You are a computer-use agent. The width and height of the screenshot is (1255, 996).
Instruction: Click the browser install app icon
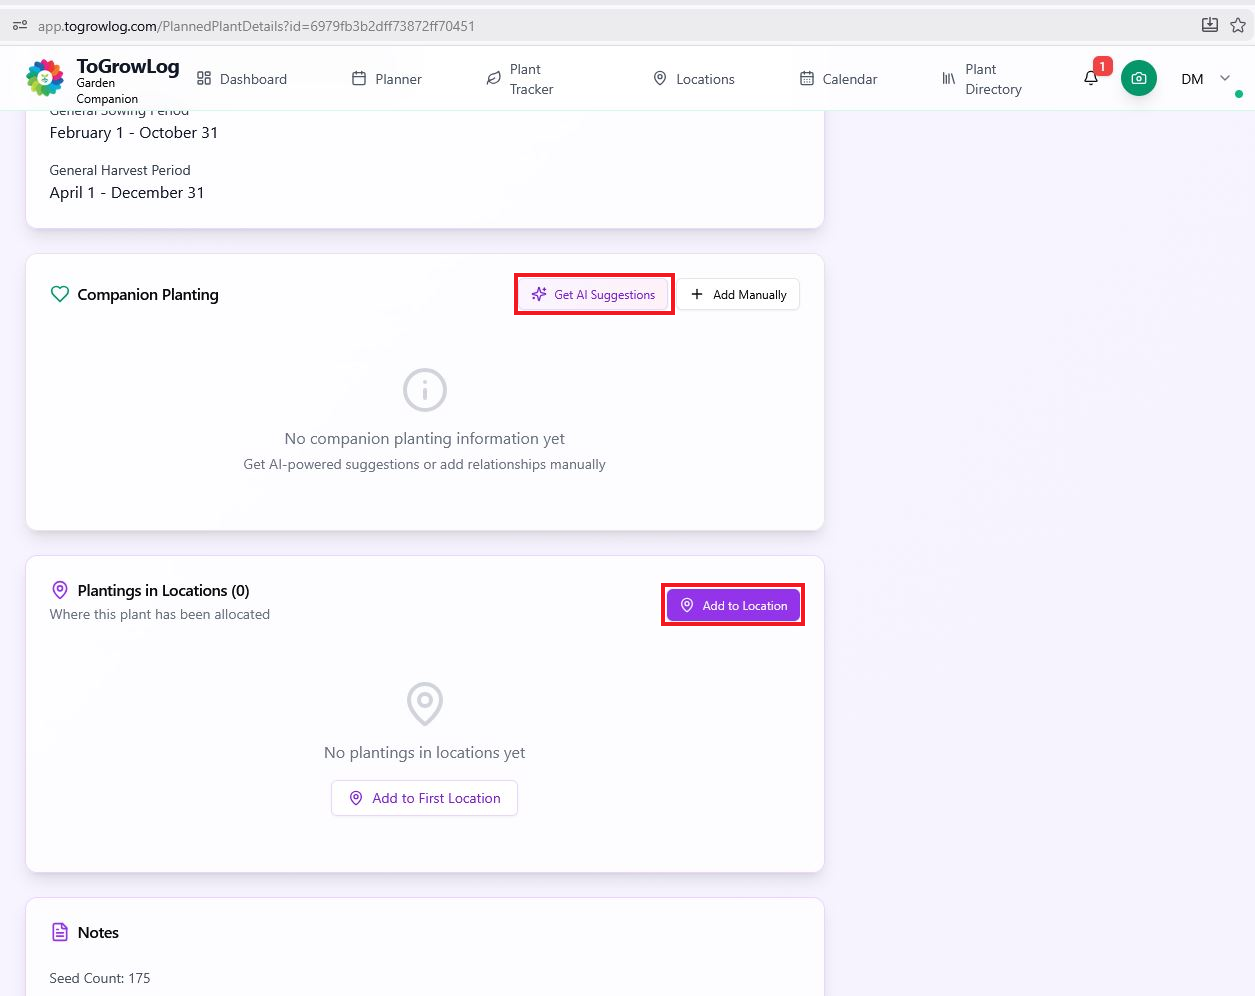click(x=1210, y=26)
